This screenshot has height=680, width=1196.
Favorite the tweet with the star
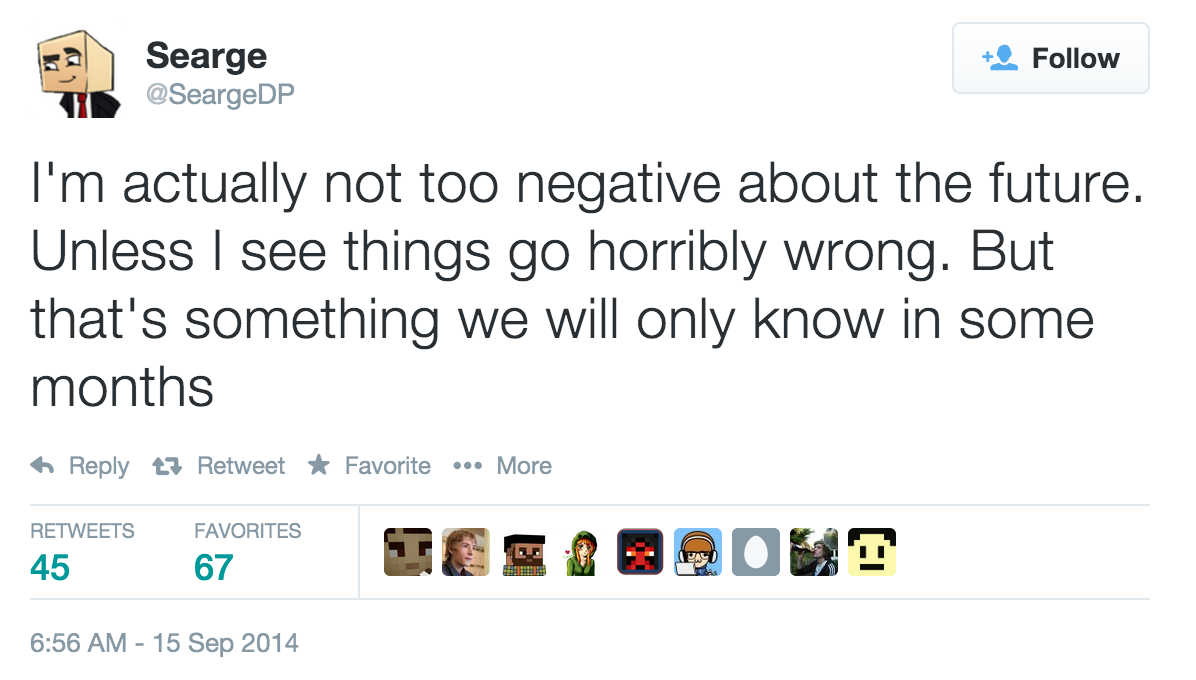(370, 466)
